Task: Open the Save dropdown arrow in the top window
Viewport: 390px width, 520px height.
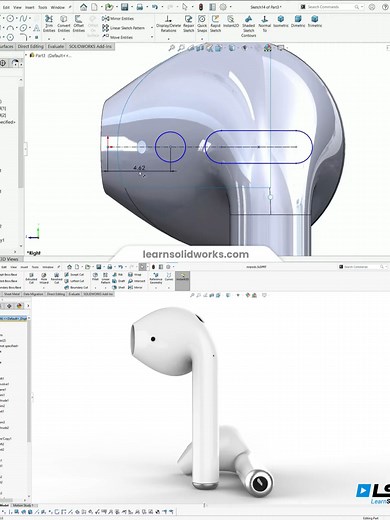Action: [132, 7]
